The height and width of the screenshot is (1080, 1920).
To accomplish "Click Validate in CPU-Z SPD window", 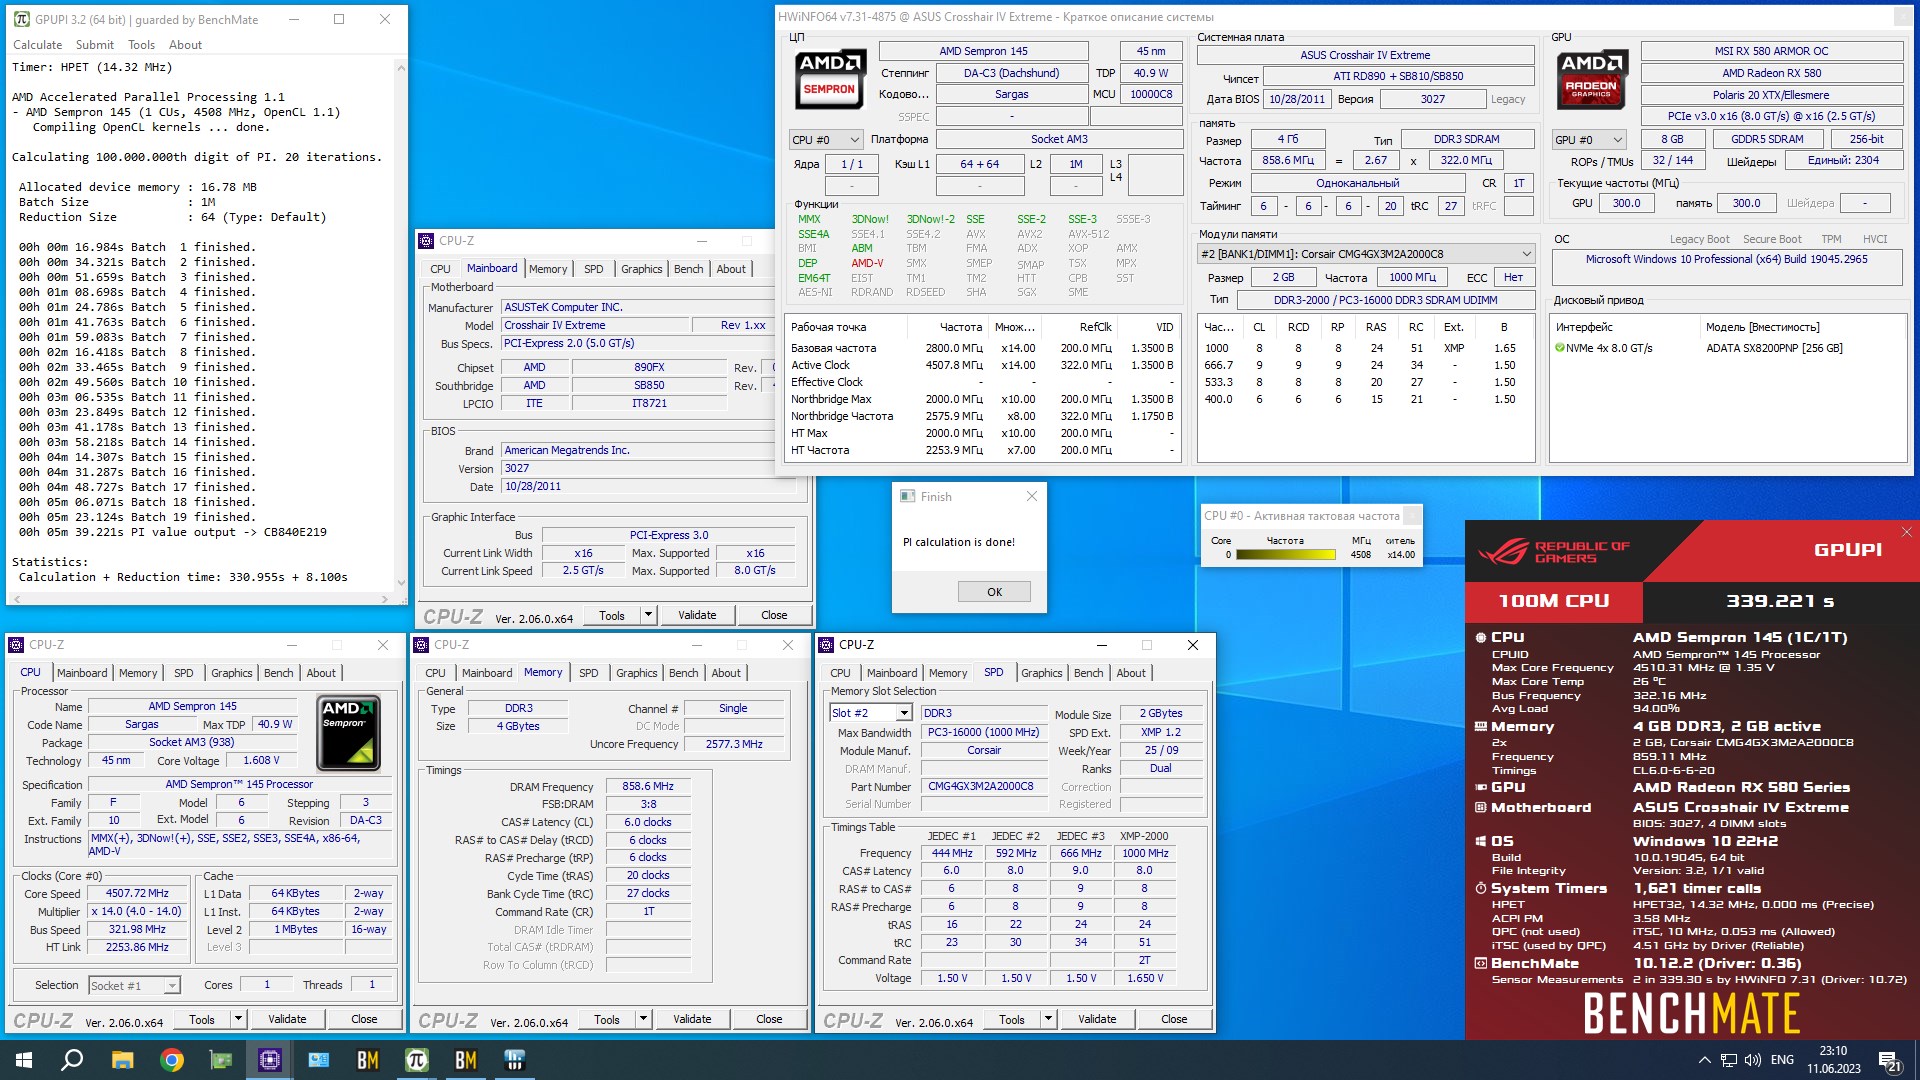I will [1097, 1019].
